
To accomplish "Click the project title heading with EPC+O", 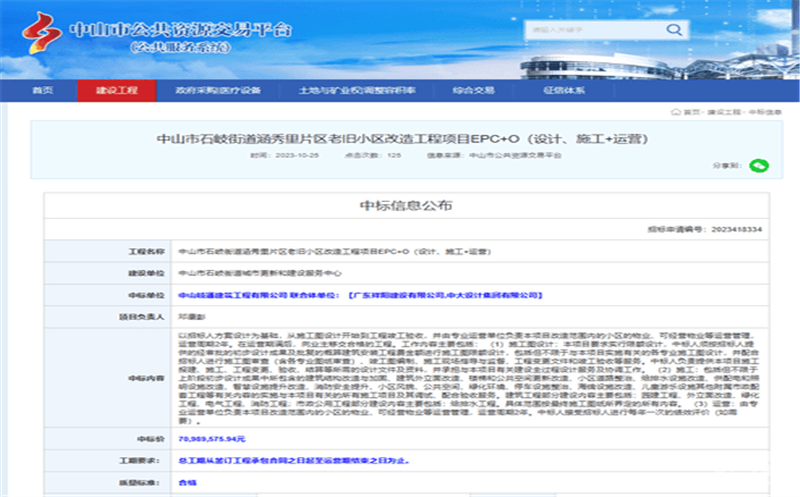I will click(x=401, y=138).
